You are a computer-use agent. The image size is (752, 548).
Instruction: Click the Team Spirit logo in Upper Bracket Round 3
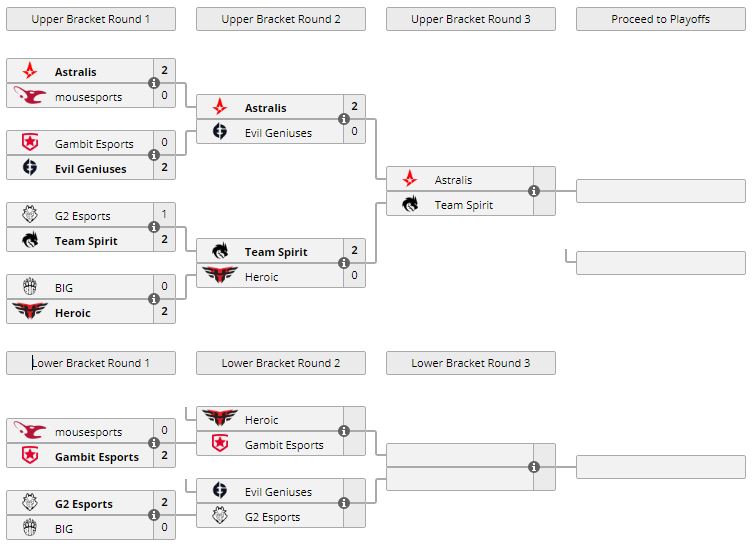click(x=410, y=204)
